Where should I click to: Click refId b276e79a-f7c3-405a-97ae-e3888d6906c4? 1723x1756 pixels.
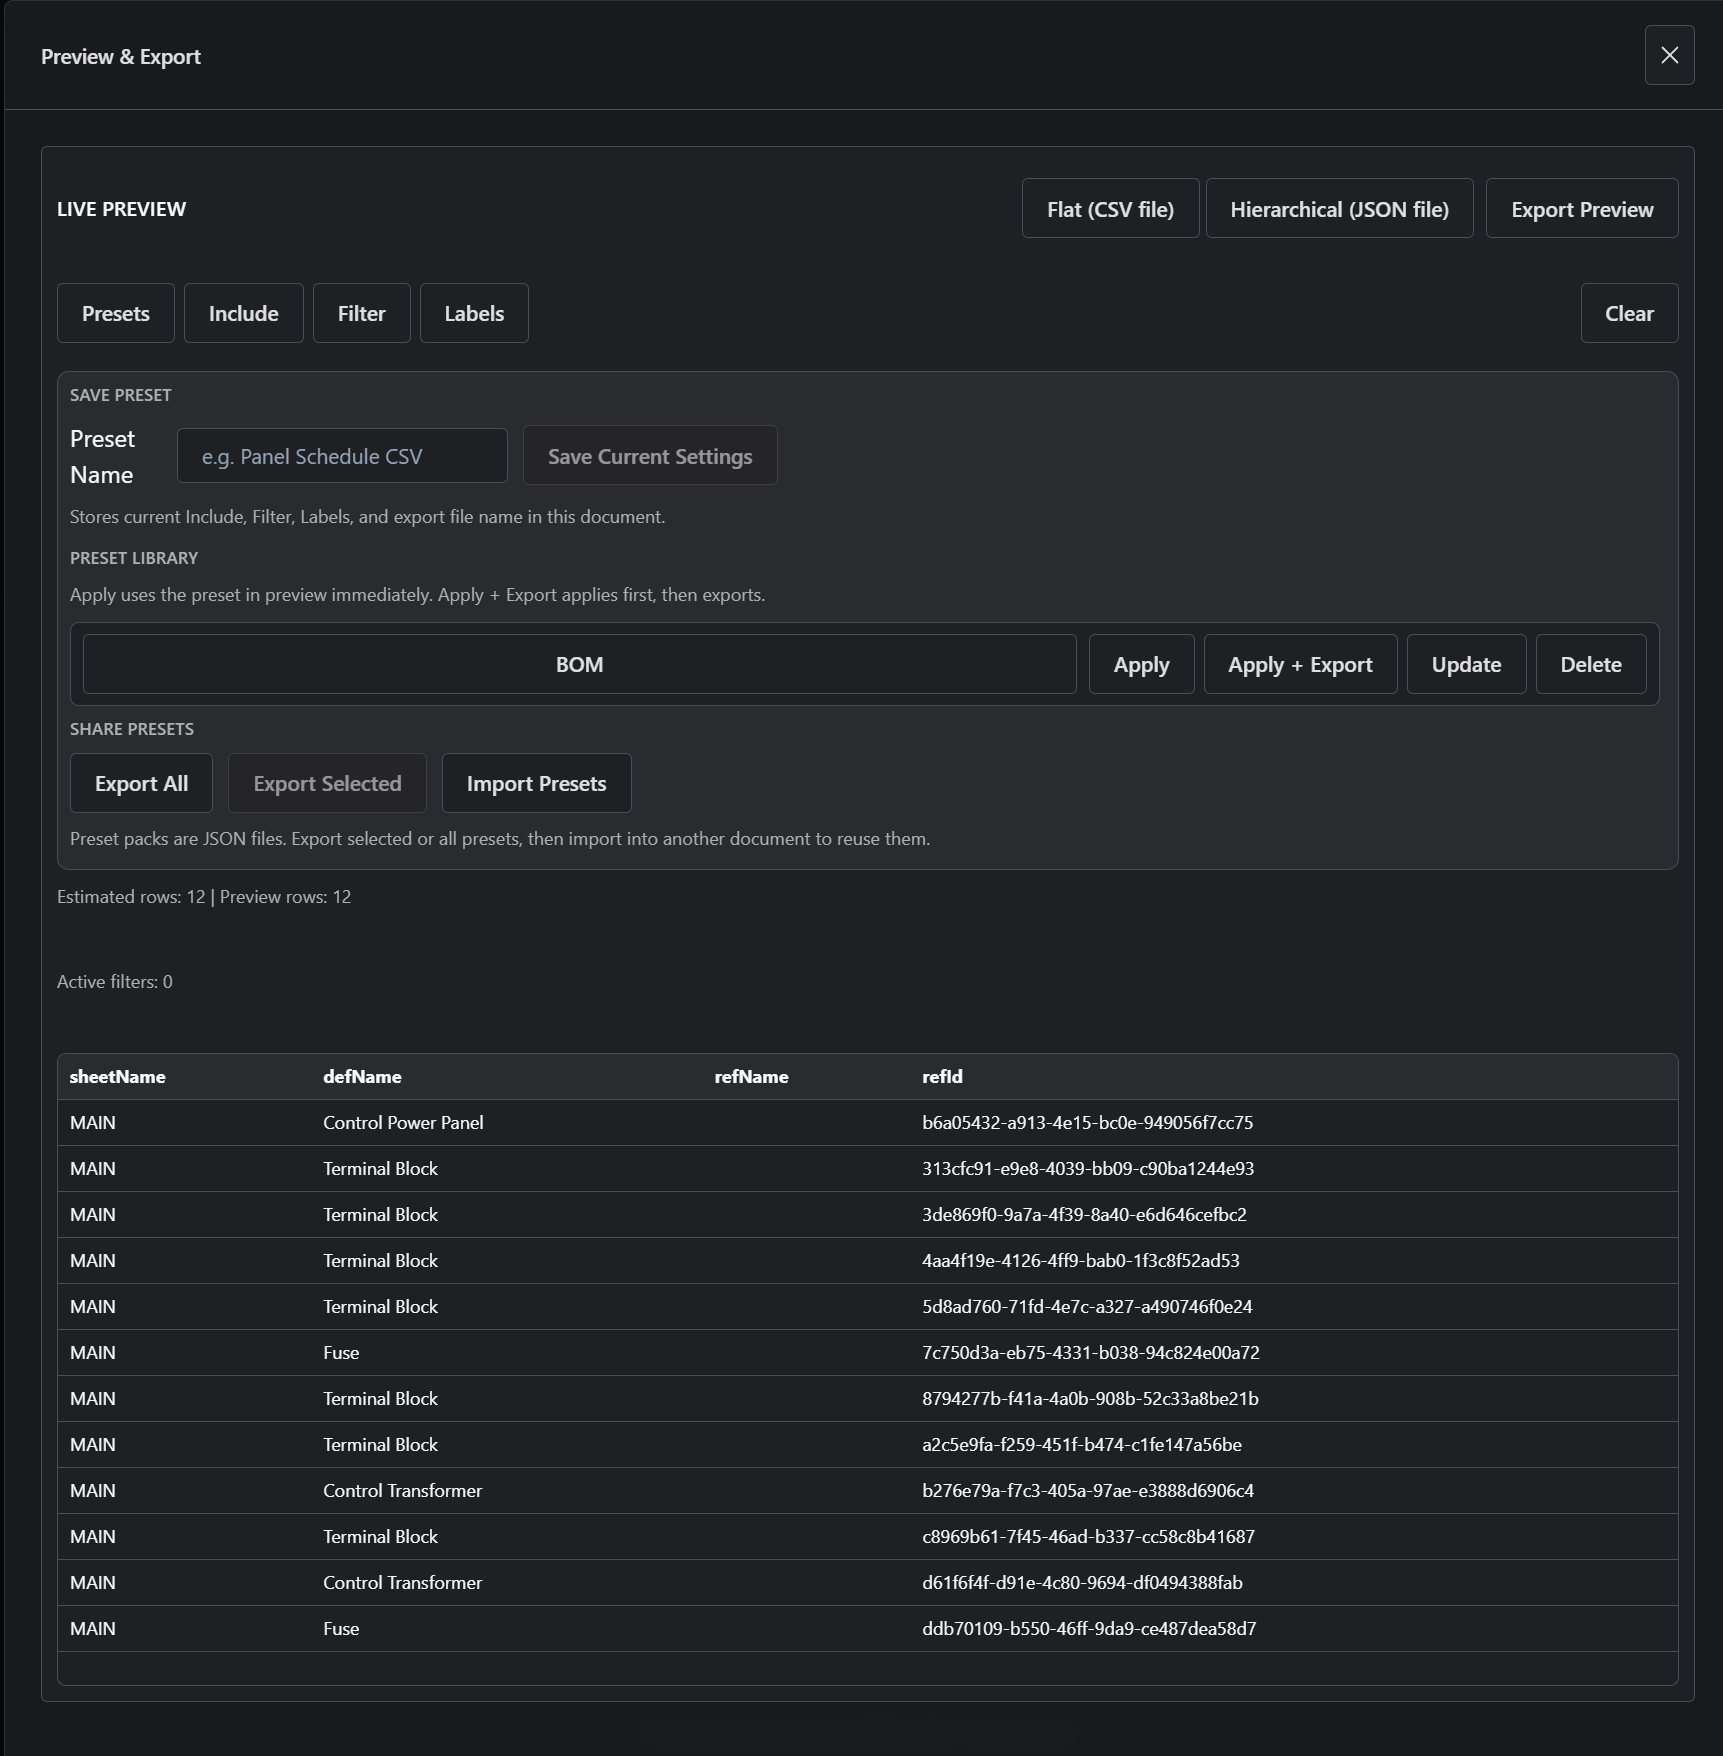pyautogui.click(x=1088, y=1491)
